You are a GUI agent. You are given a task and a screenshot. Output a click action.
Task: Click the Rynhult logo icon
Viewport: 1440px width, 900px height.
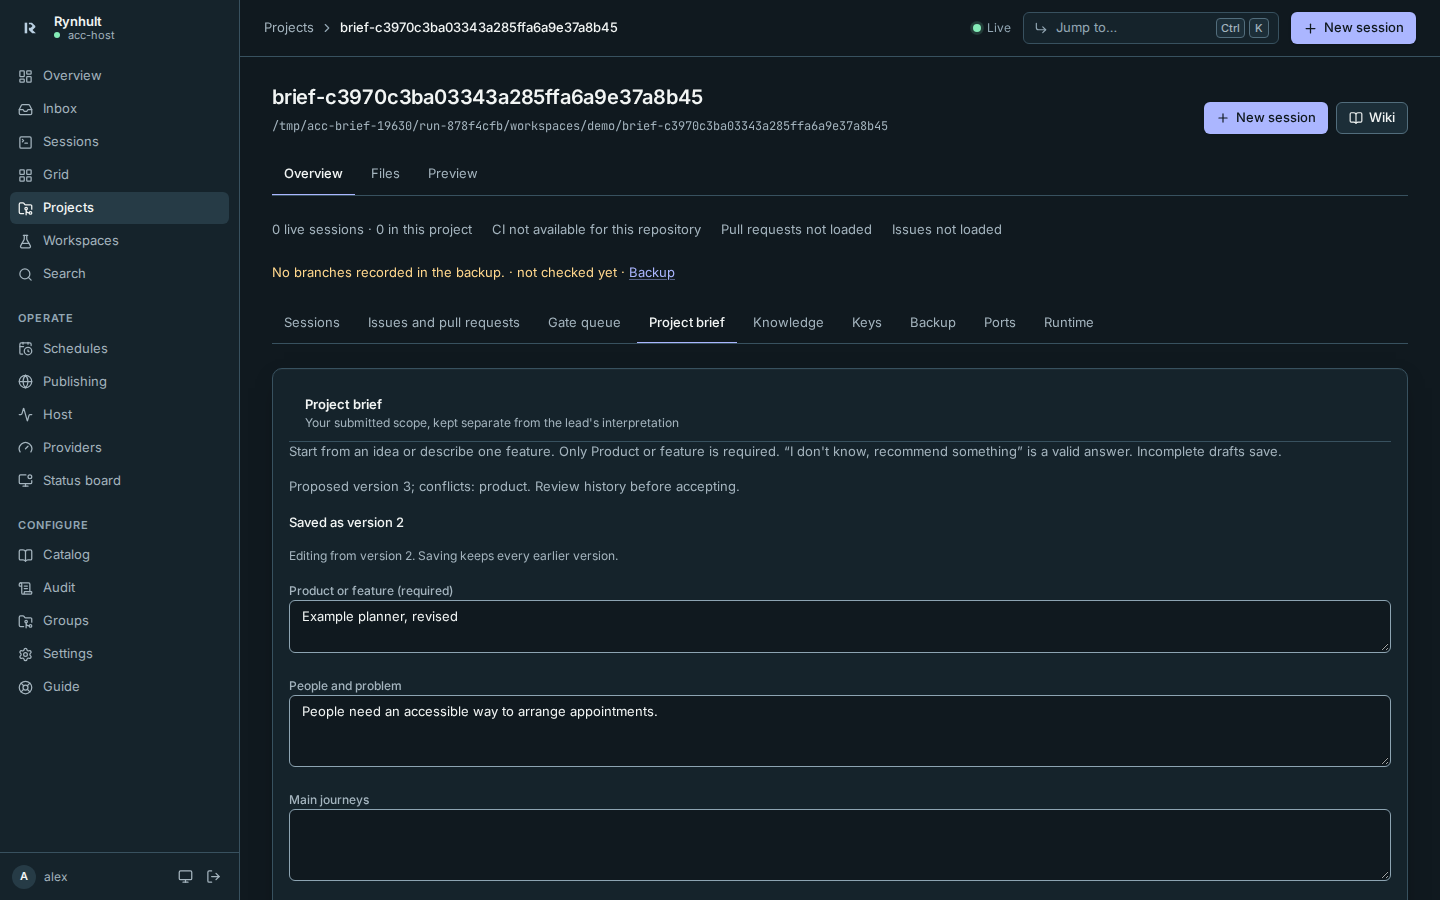click(x=30, y=28)
